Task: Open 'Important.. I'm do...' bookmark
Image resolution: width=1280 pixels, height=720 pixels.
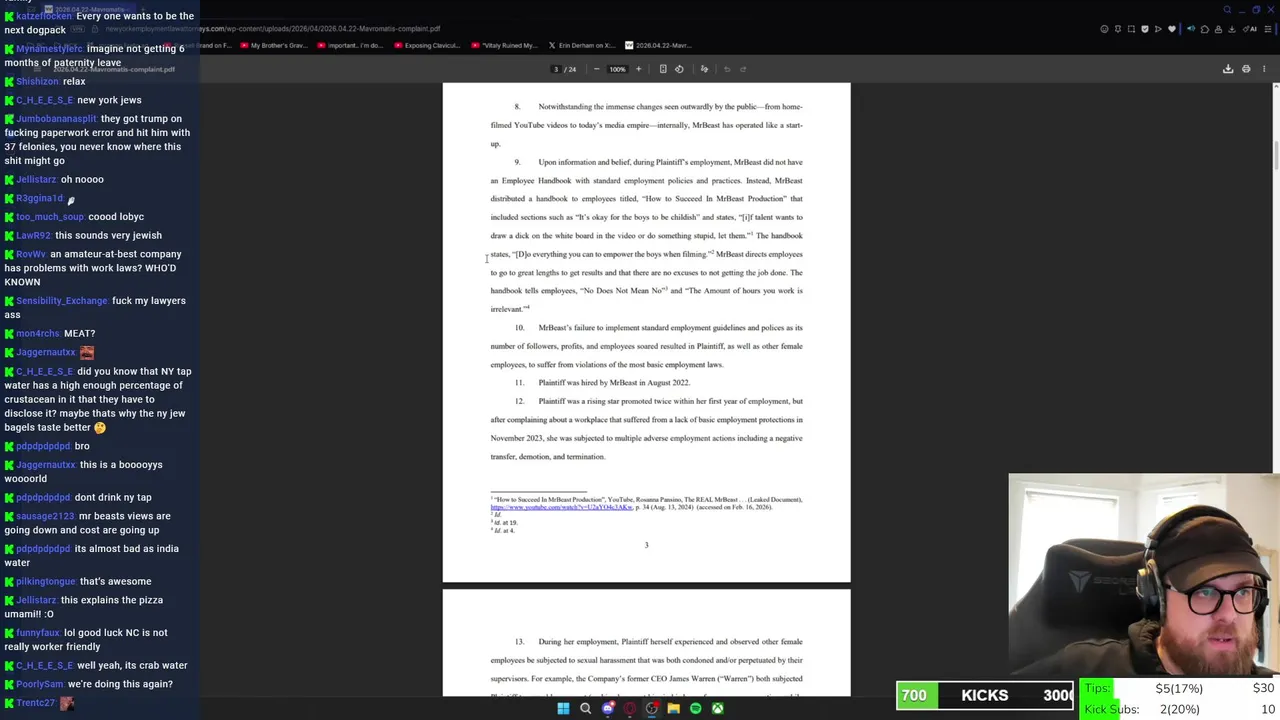Action: click(349, 45)
